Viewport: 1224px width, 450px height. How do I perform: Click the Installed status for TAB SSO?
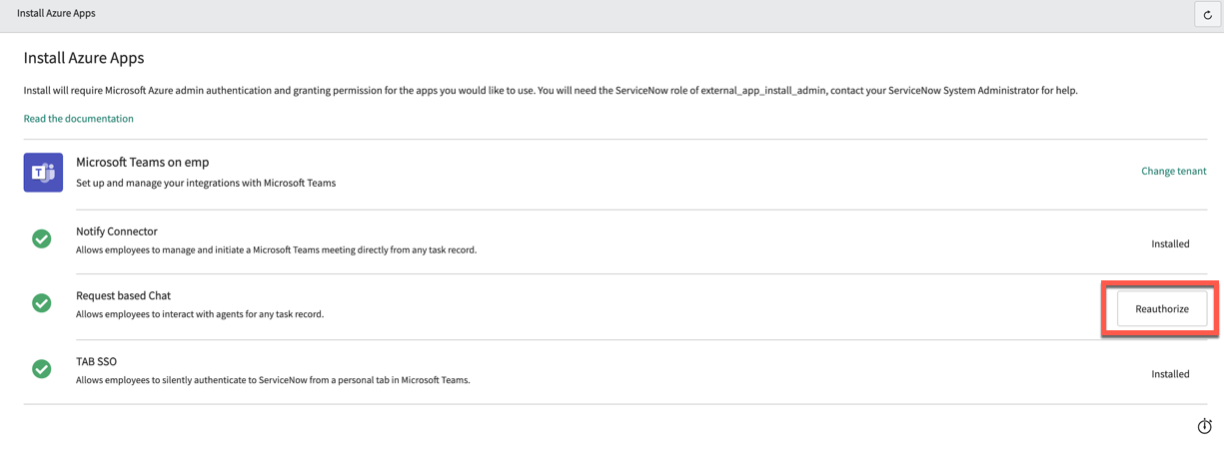(x=1170, y=374)
